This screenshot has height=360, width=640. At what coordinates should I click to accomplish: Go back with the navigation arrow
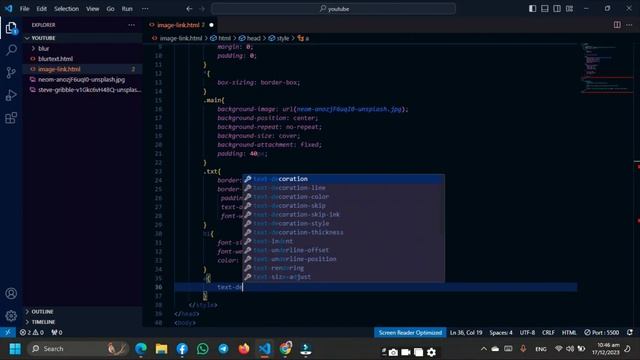pyautogui.click(x=189, y=9)
